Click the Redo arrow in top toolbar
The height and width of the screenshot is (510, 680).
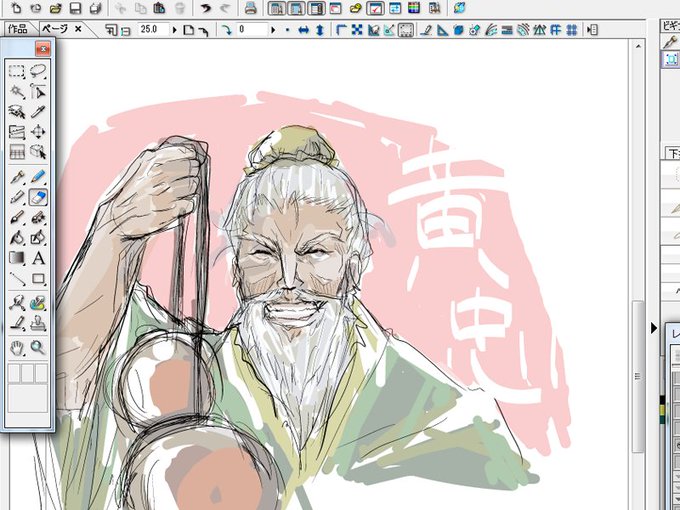point(225,8)
